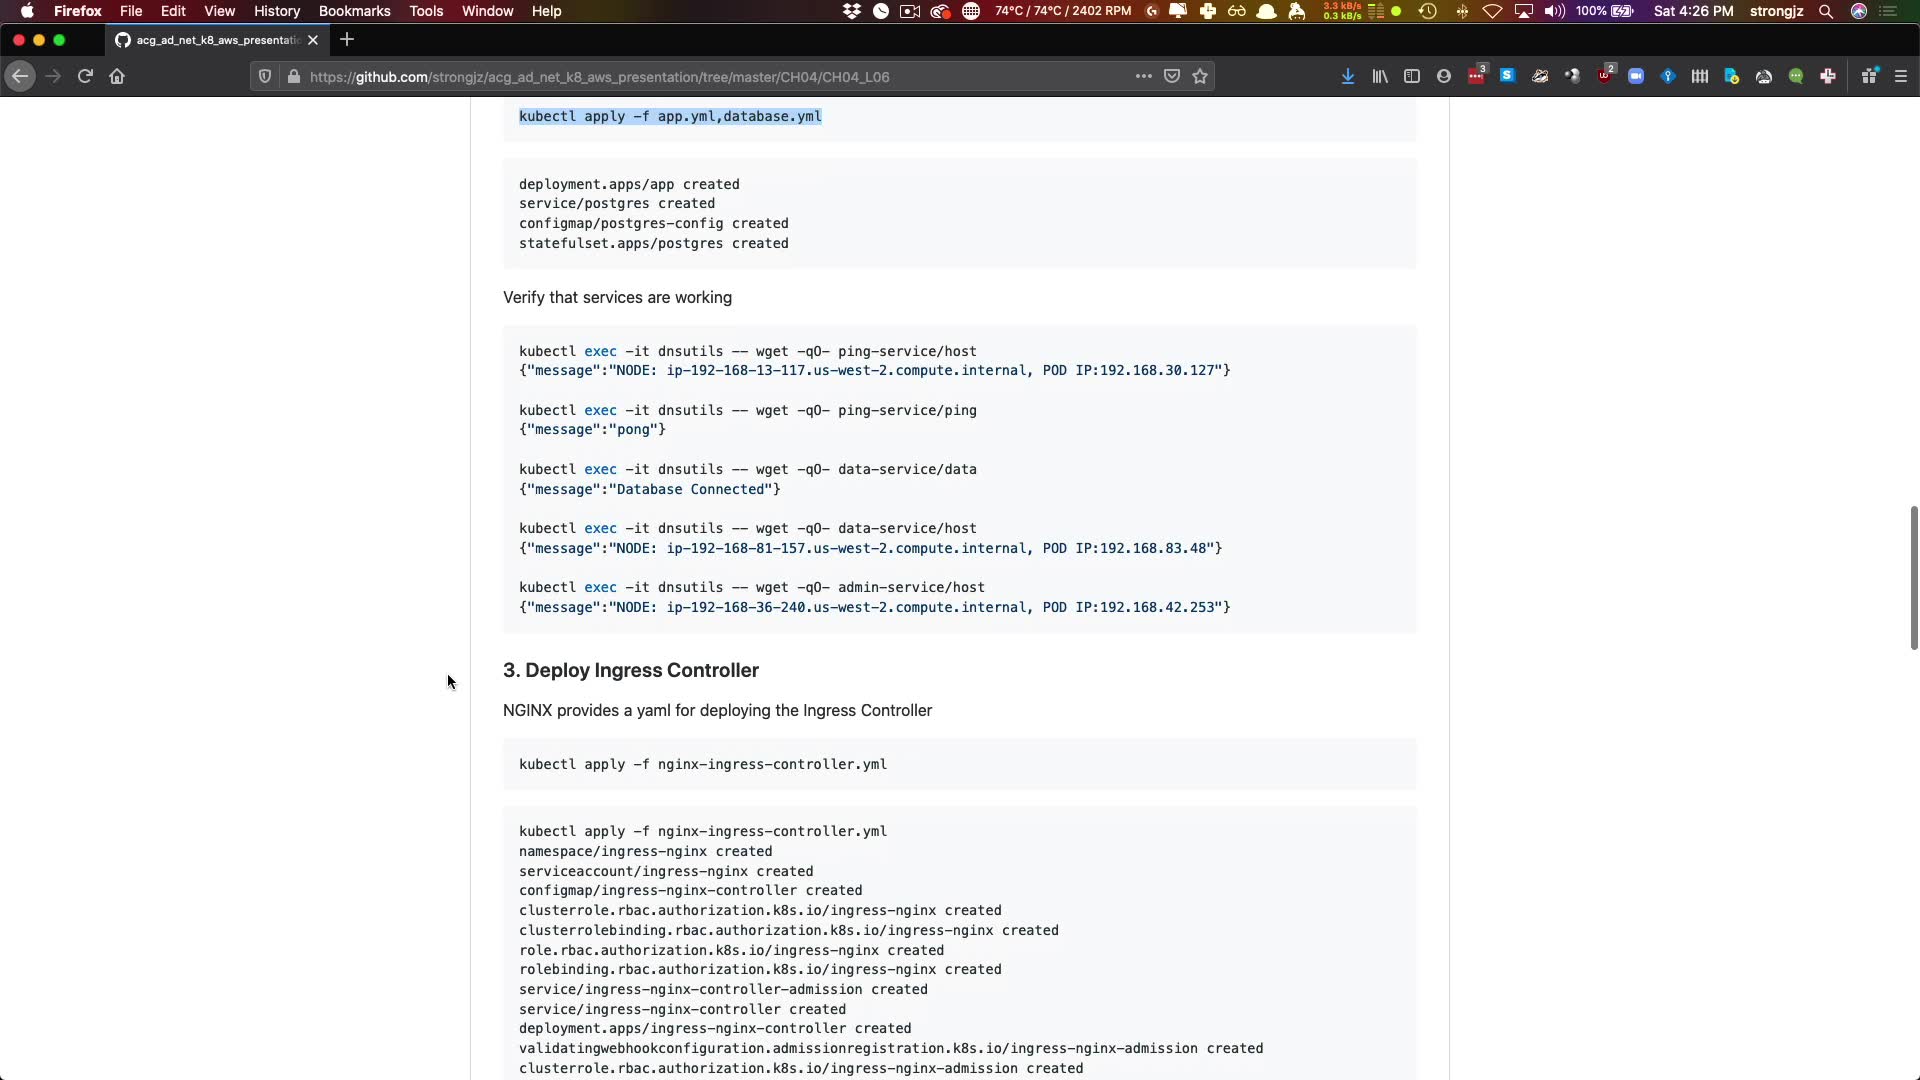This screenshot has height=1080, width=1920.
Task: Show the Firefox library icon
Action: tap(1380, 76)
